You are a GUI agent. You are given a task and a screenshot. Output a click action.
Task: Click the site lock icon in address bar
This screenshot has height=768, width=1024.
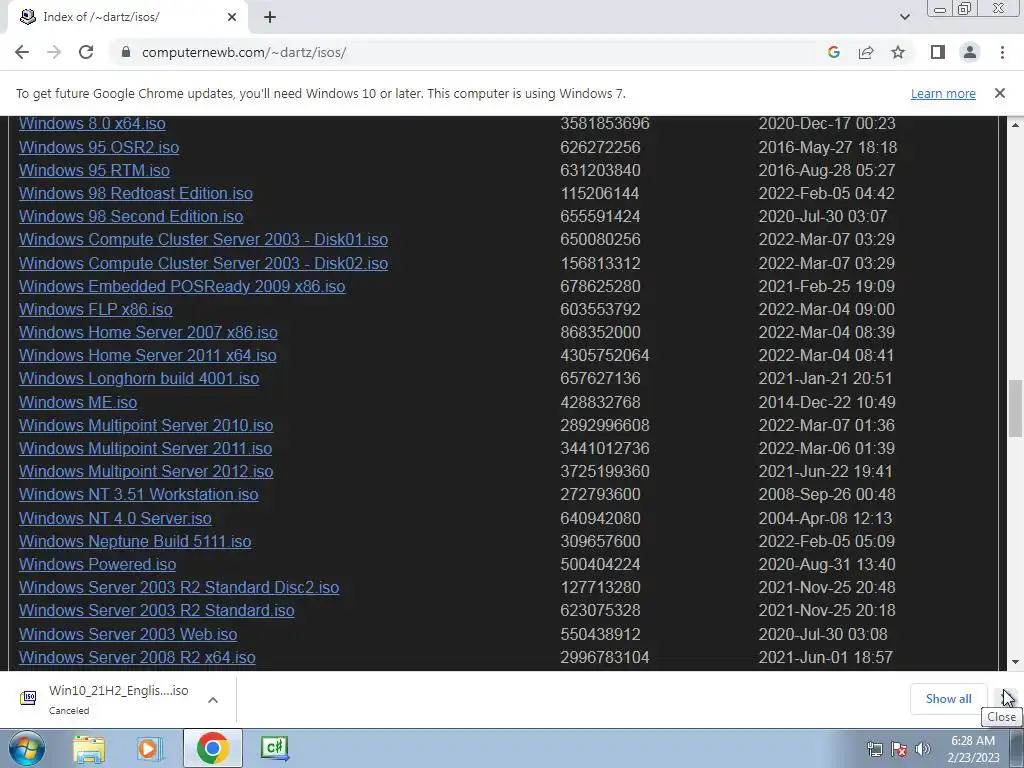[x=126, y=52]
